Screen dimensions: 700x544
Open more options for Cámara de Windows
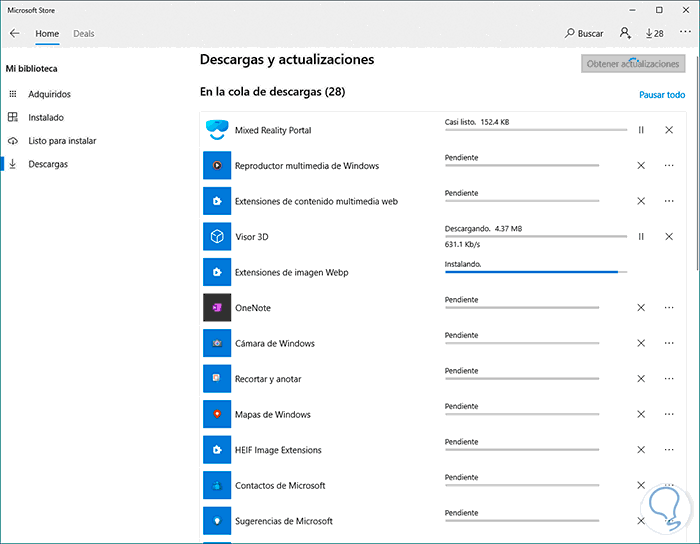coord(669,343)
